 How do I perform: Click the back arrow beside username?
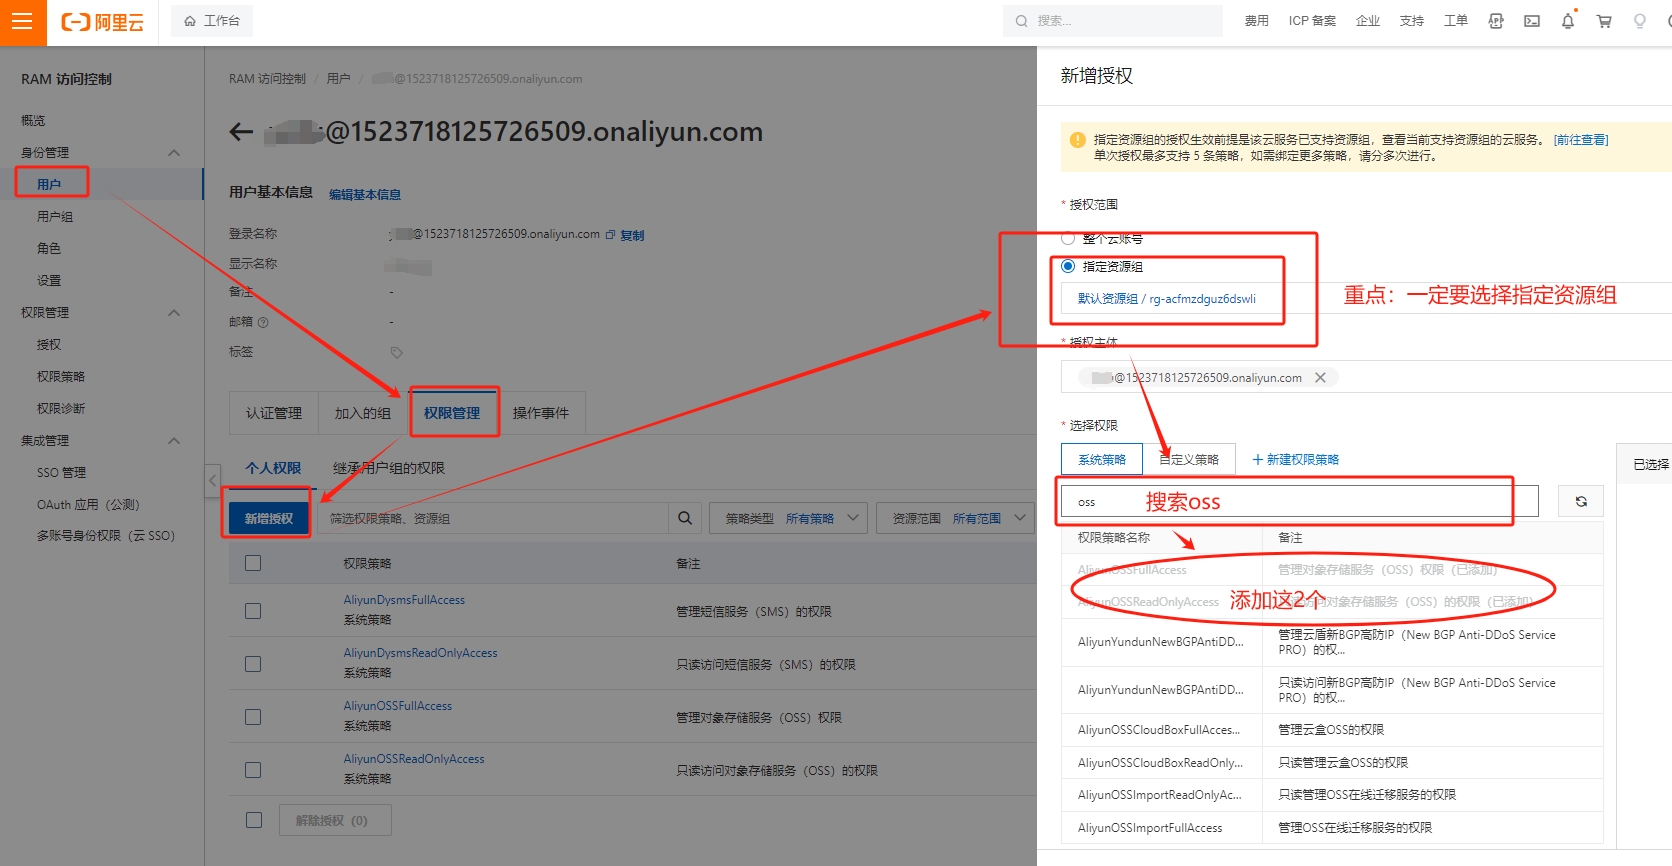(241, 132)
